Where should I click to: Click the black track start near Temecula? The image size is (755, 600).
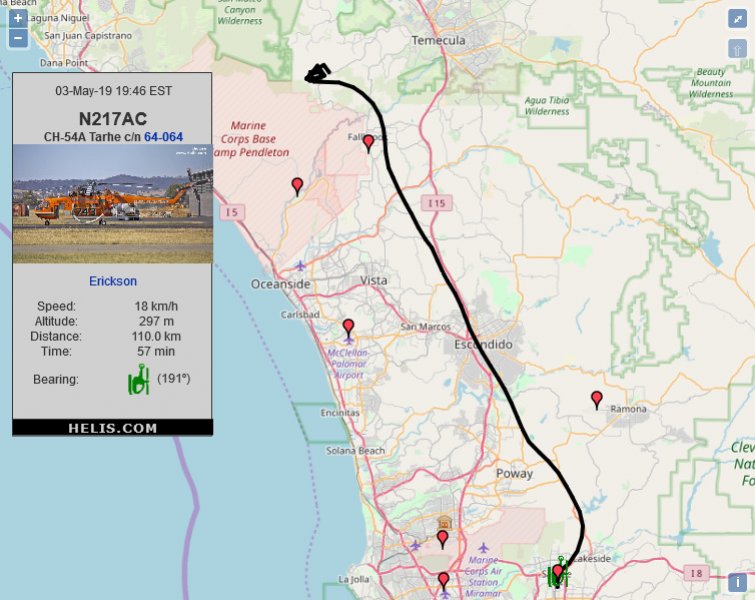pyautogui.click(x=319, y=74)
